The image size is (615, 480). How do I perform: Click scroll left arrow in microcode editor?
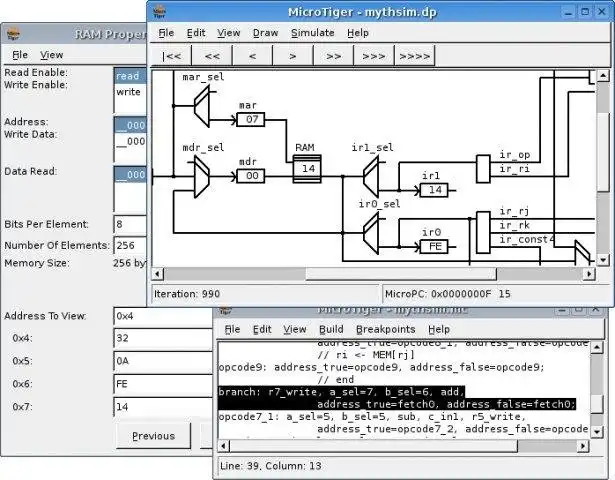(x=224, y=446)
